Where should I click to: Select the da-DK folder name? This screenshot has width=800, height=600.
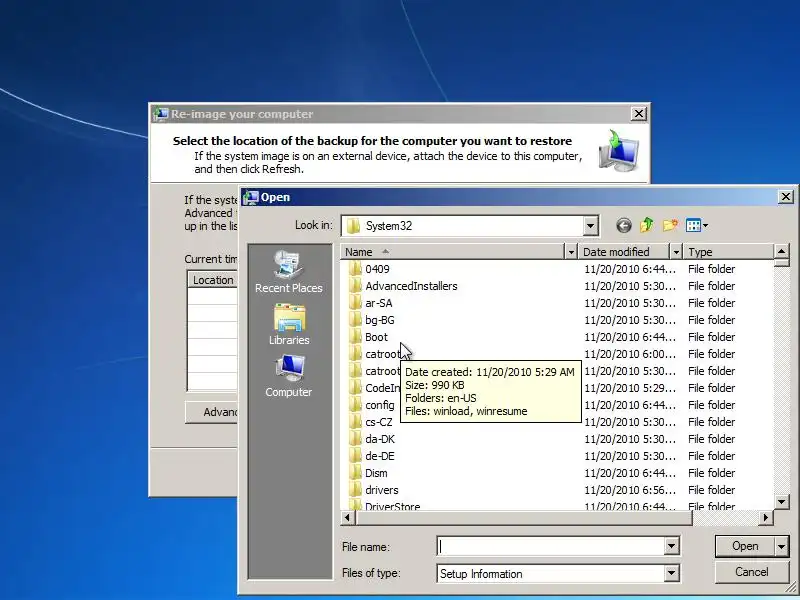coord(380,439)
